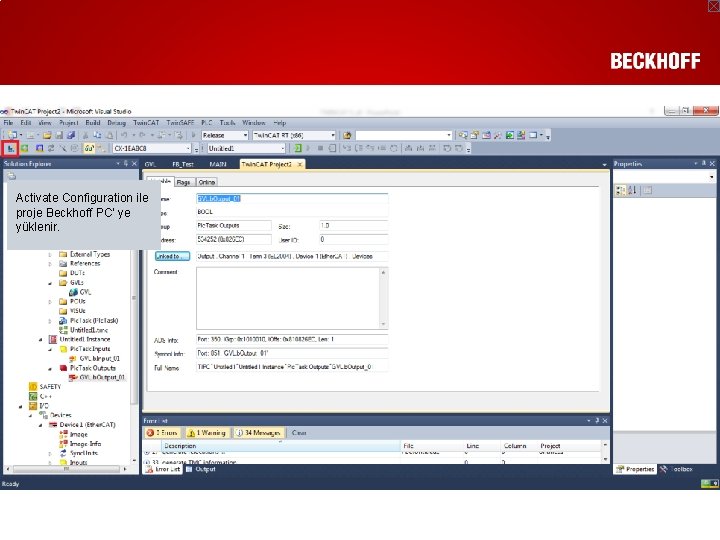The height and width of the screenshot is (540, 720).
Task: Collapse the GVLs folder node
Action: click(50, 283)
